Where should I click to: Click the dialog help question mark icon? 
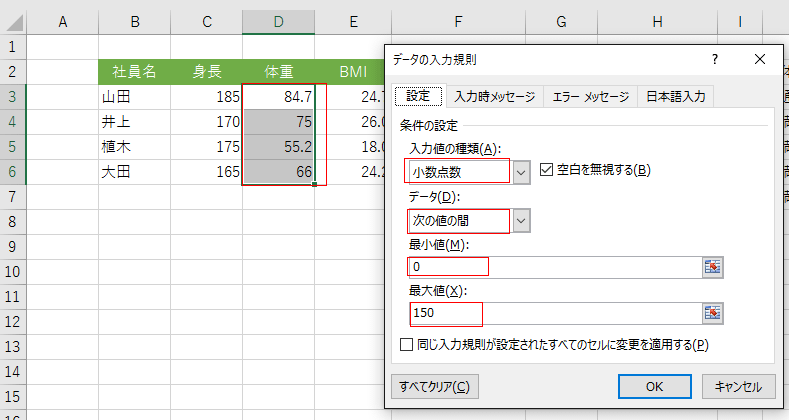(715, 60)
